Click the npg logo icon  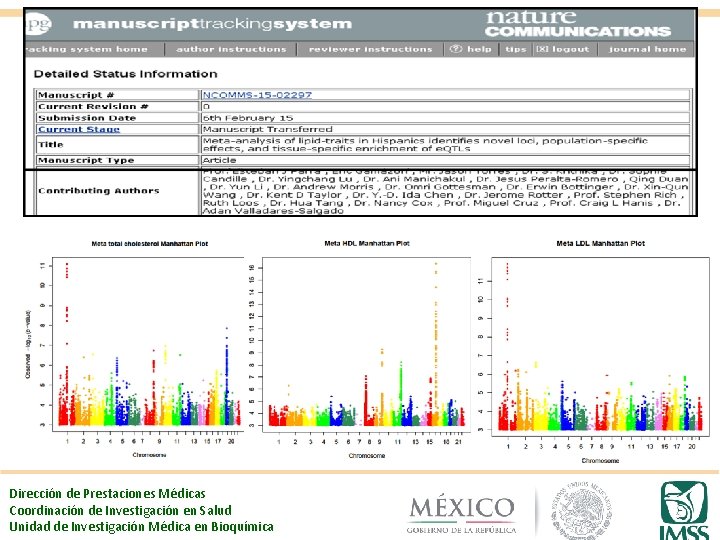point(38,23)
